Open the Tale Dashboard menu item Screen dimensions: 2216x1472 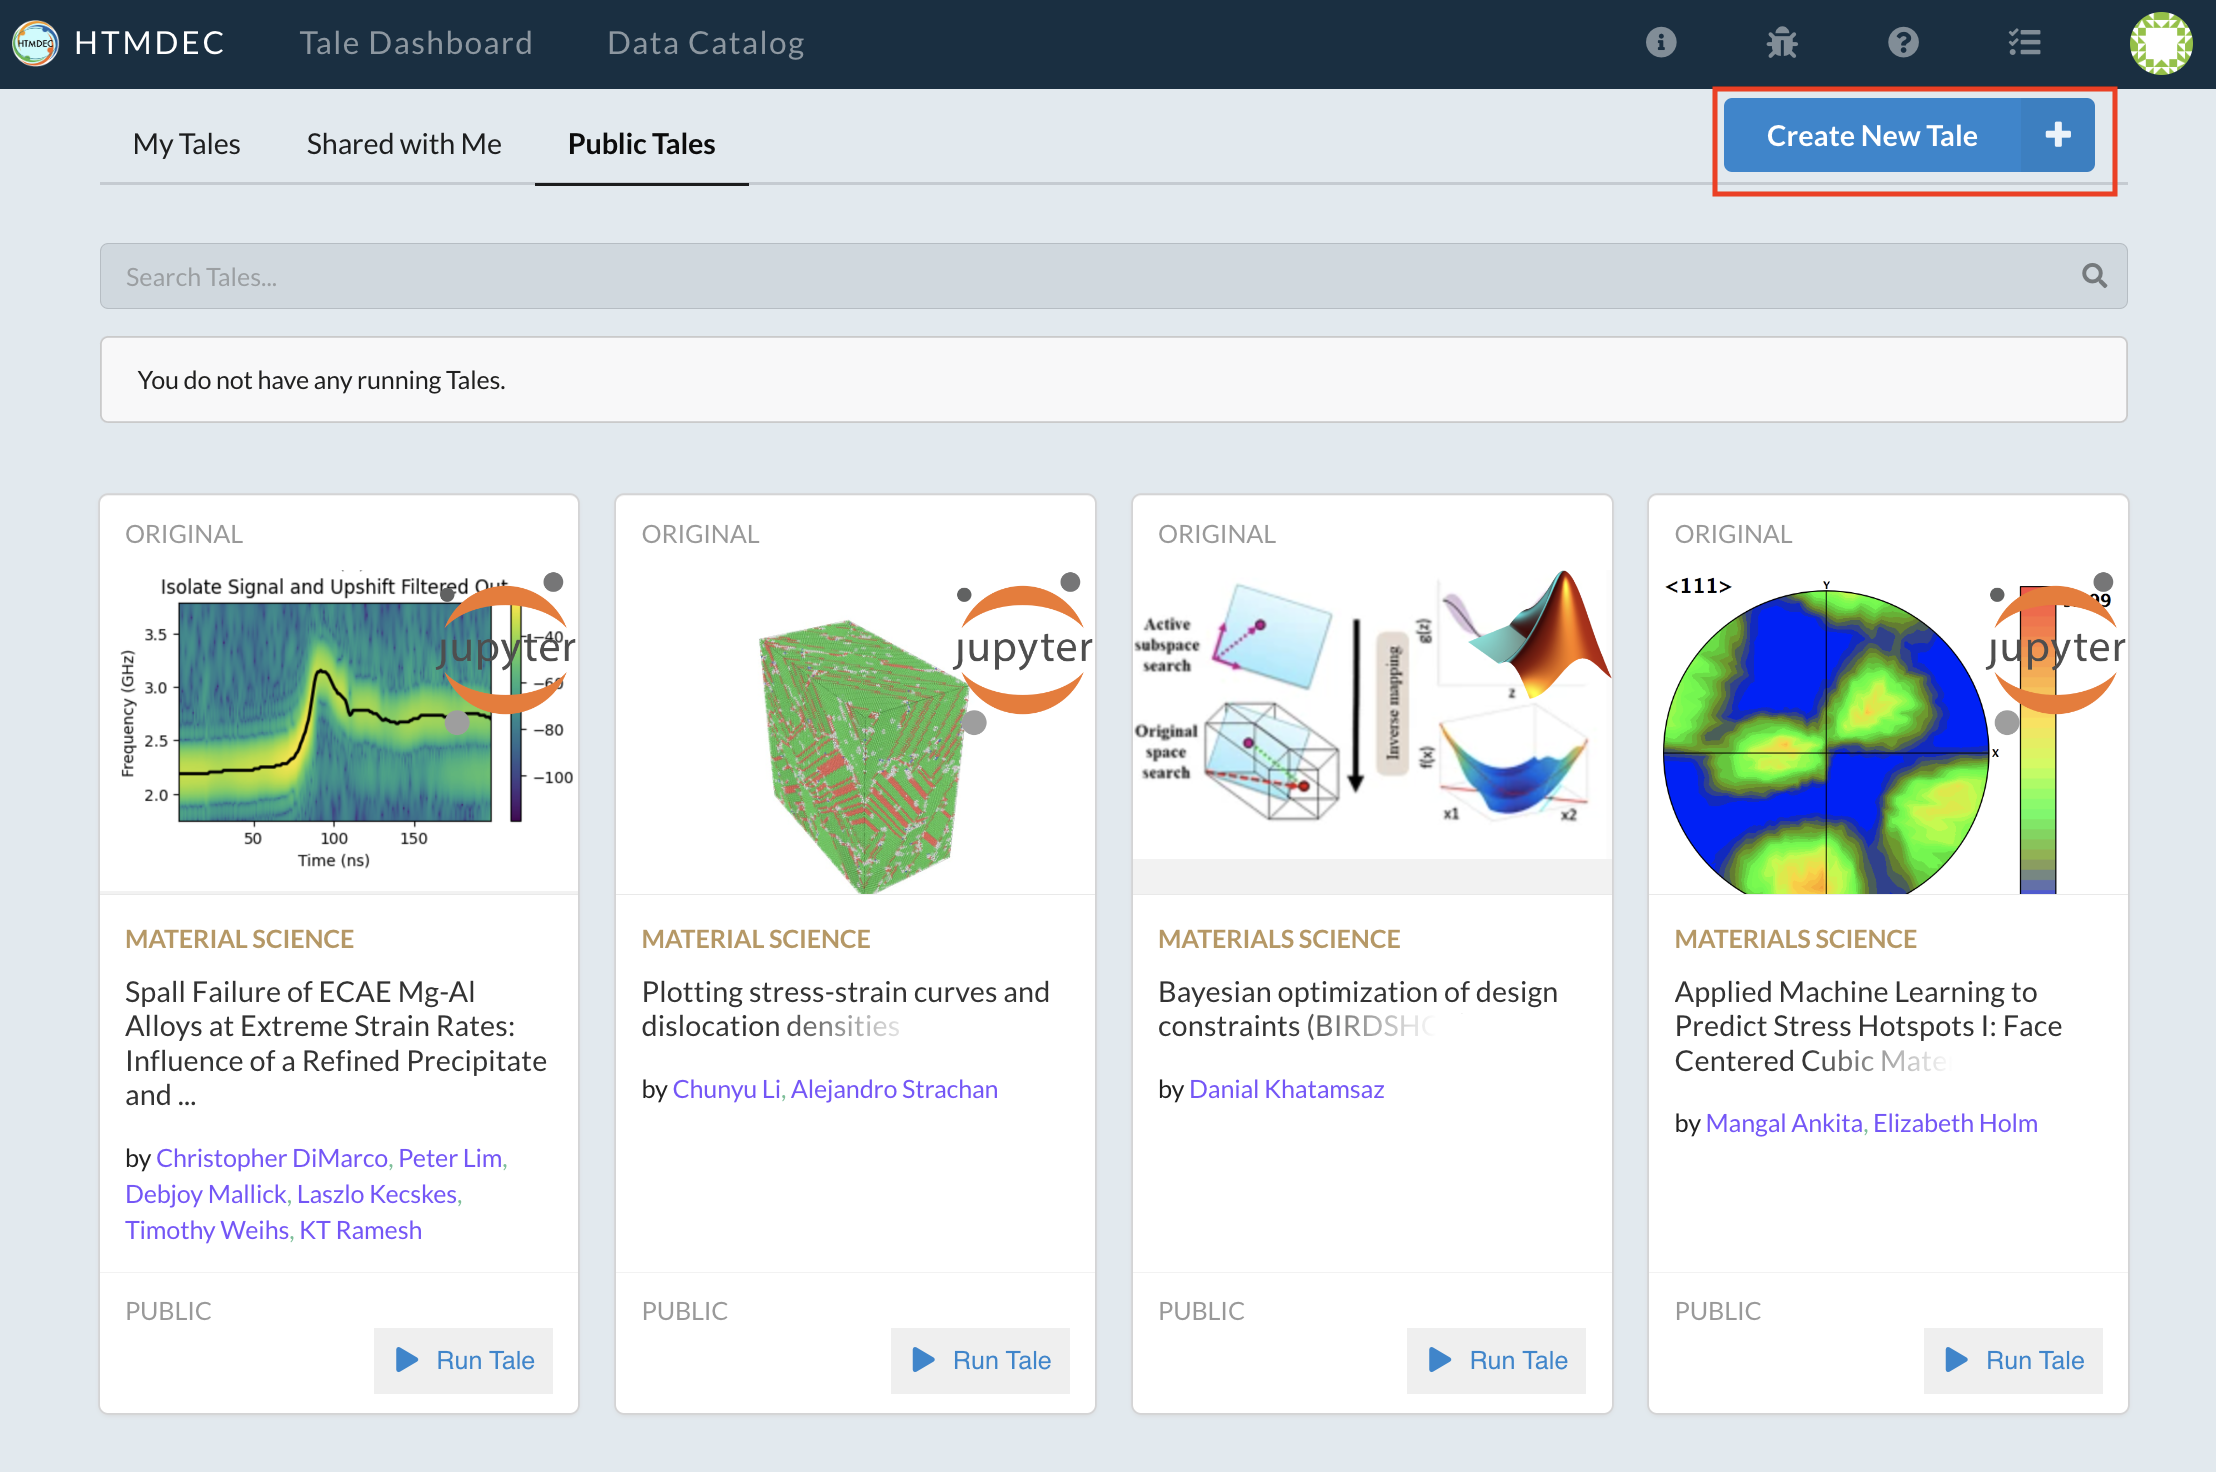click(415, 42)
